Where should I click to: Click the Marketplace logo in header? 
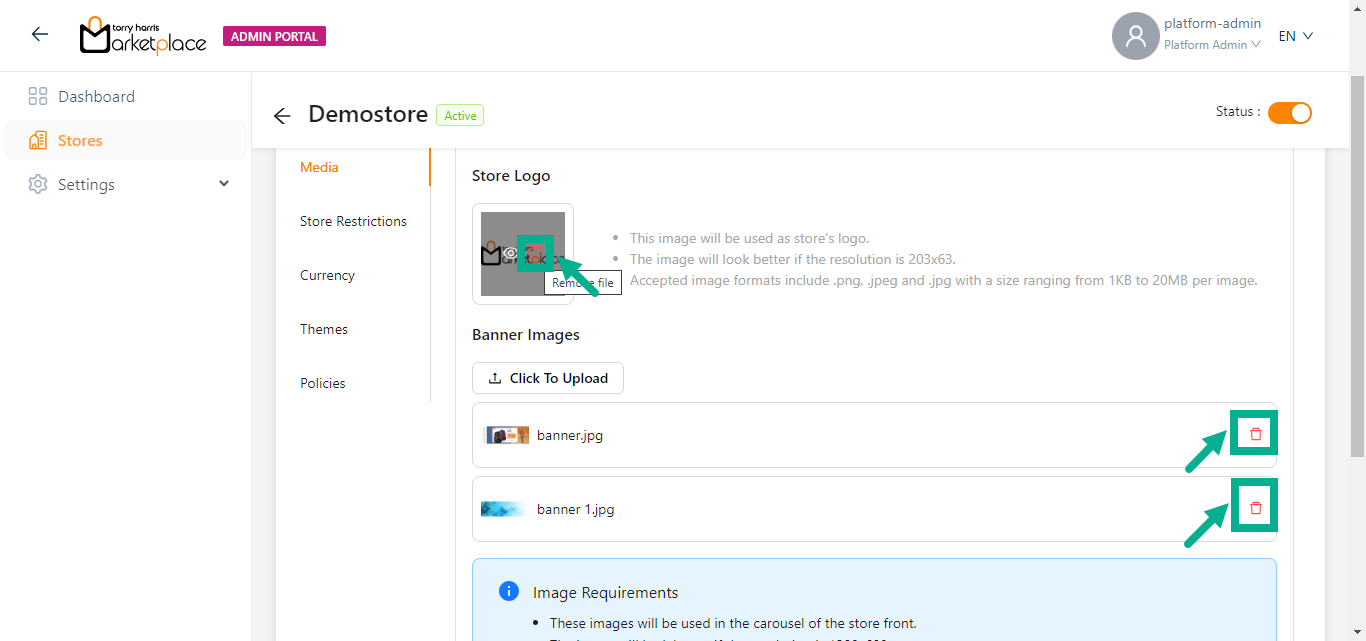pyautogui.click(x=143, y=36)
